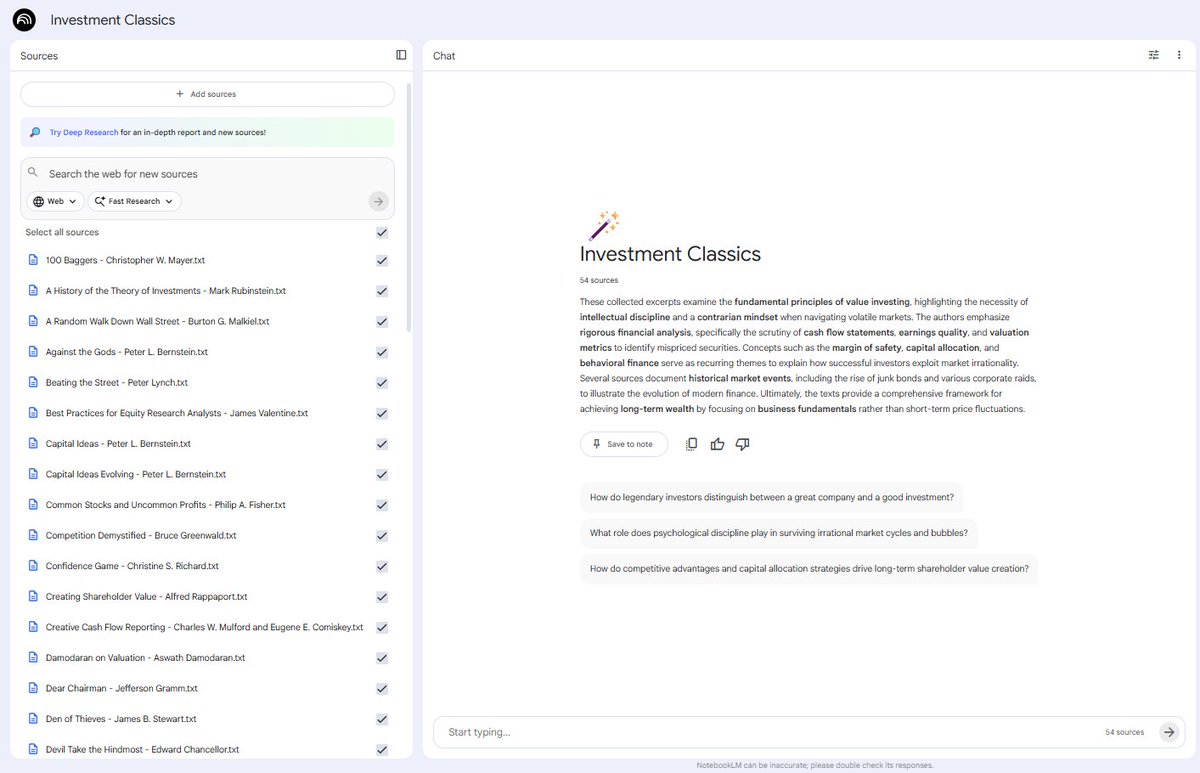Viewport: 1200px width, 773px height.
Task: Collapse the Sources panel via the sidebar icon
Action: pos(401,55)
